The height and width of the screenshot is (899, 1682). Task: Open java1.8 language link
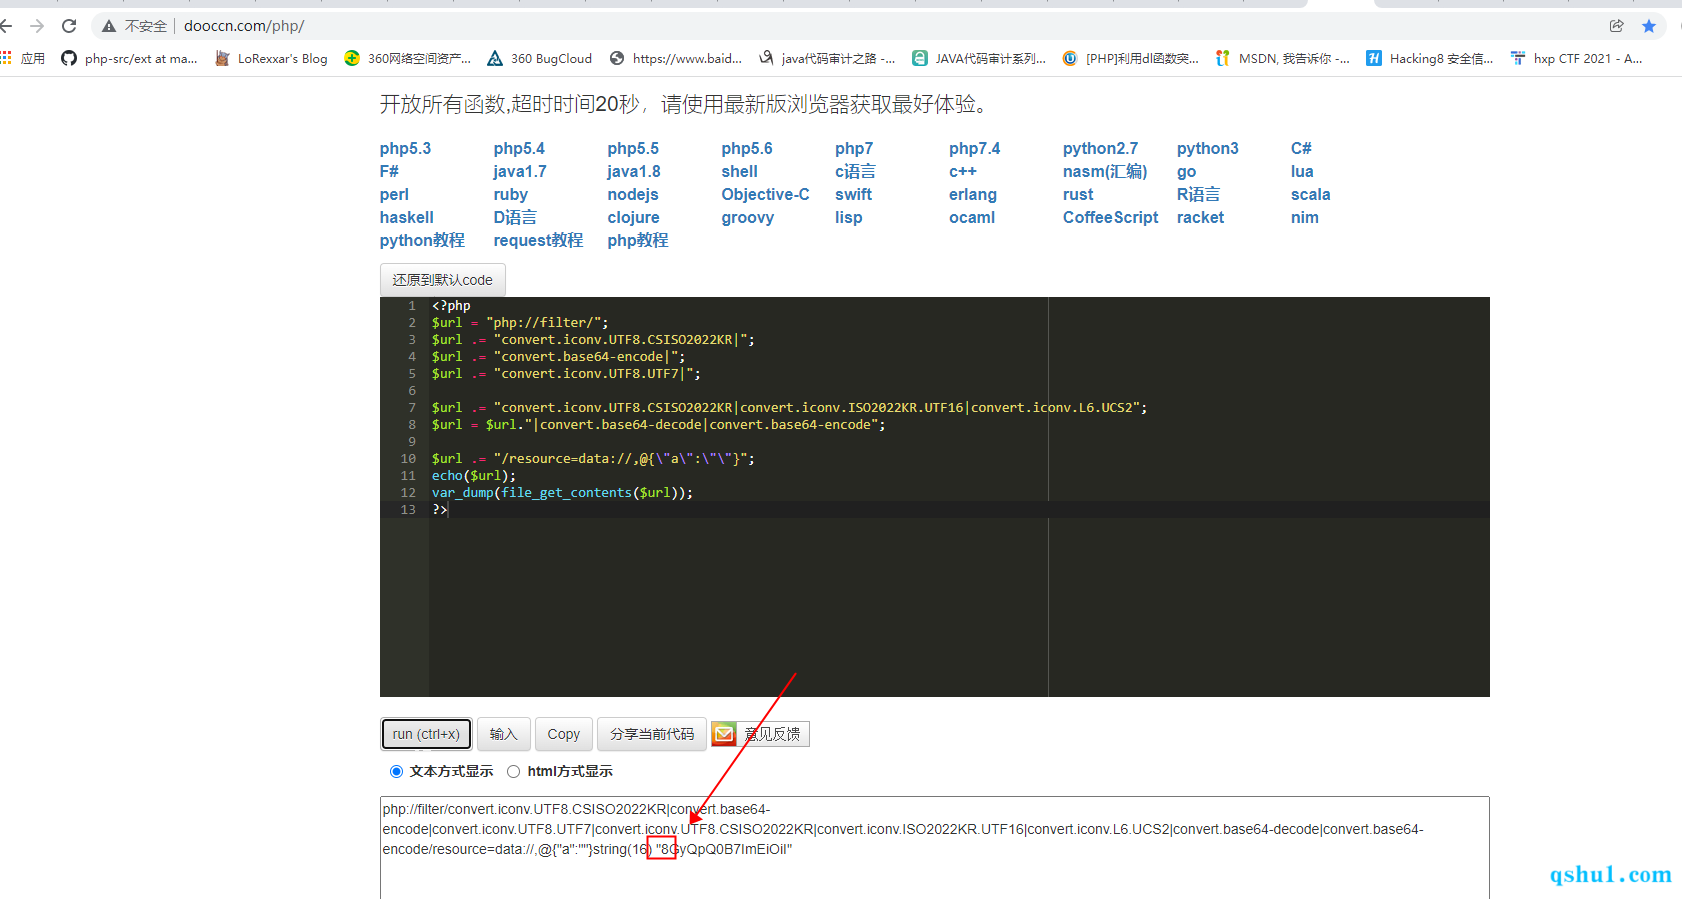(x=634, y=171)
